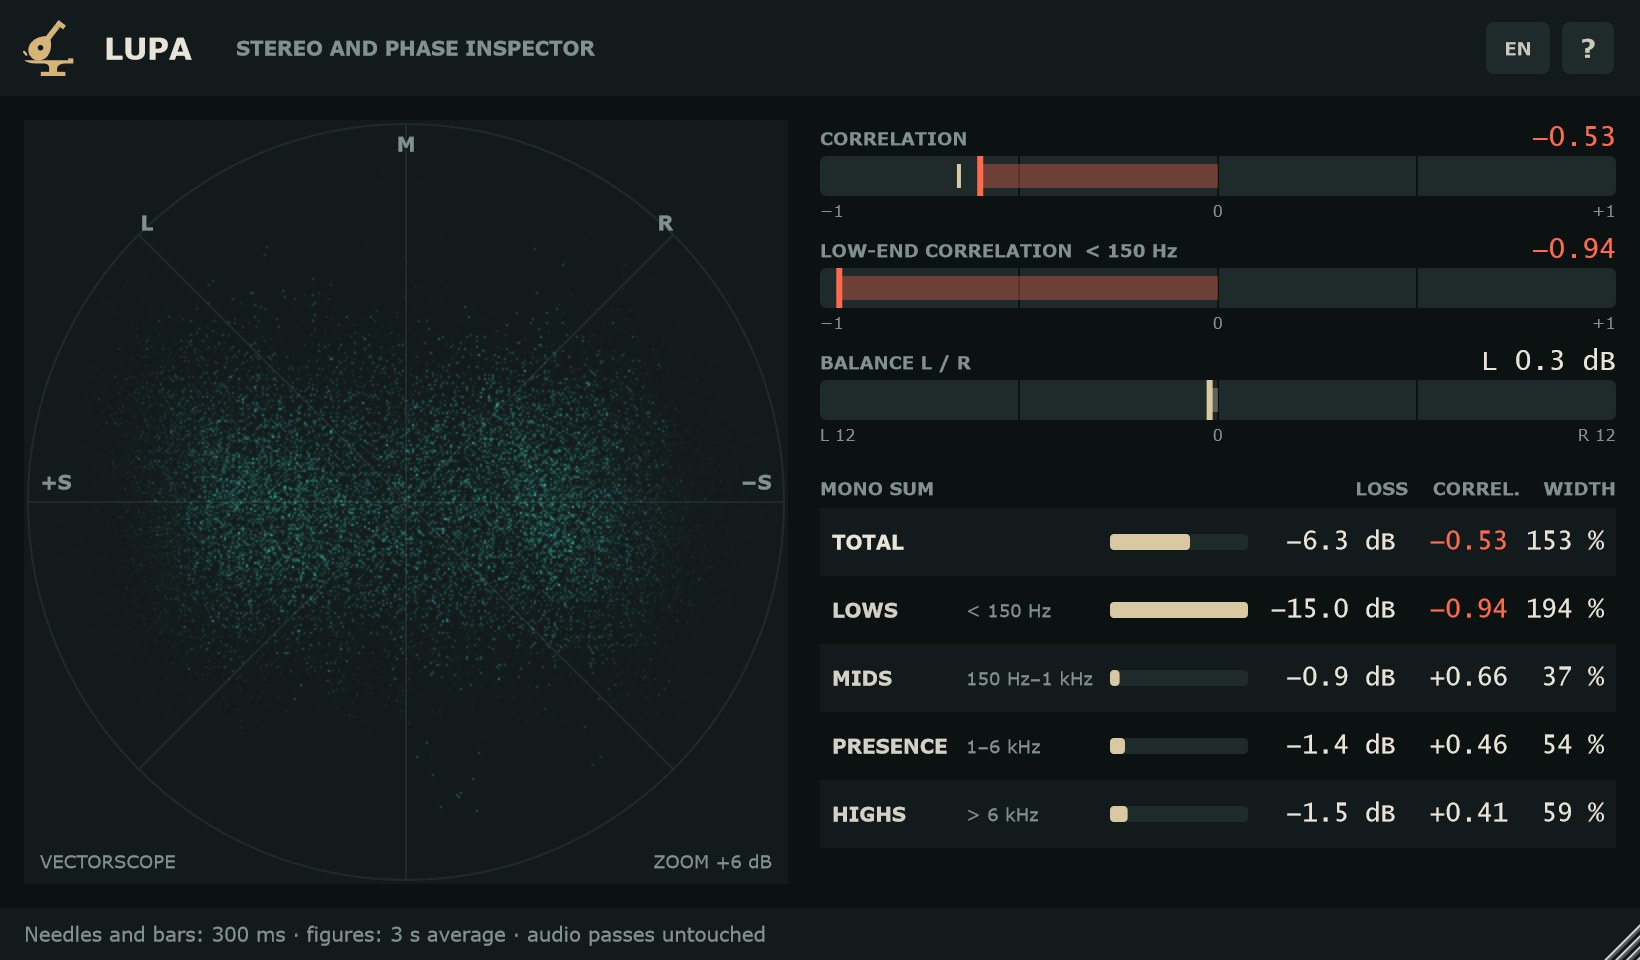1640x960 pixels.
Task: Click the Balance L / R meter needle
Action: click(1210, 400)
